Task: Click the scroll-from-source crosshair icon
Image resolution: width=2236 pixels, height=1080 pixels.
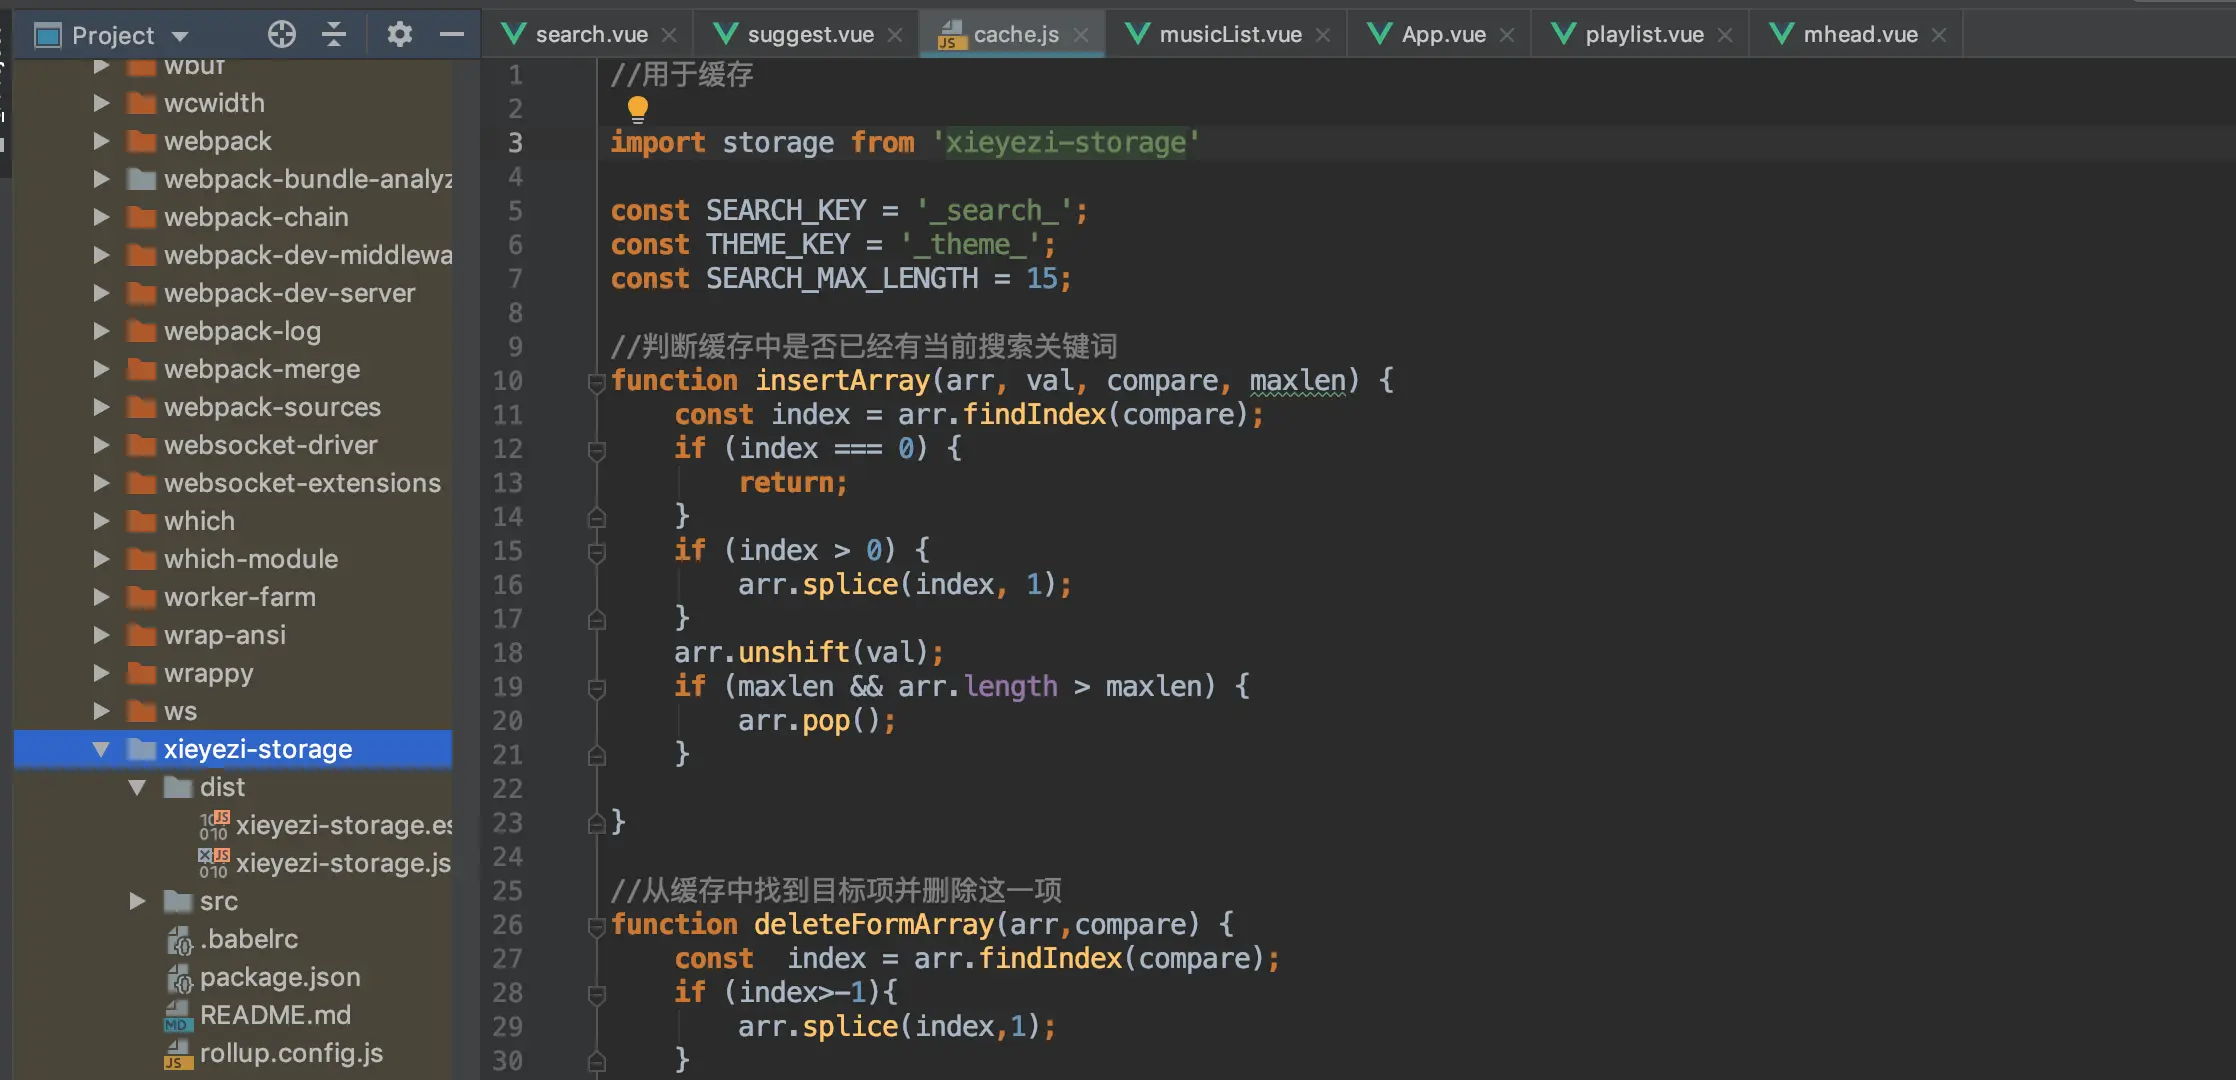Action: point(281,33)
